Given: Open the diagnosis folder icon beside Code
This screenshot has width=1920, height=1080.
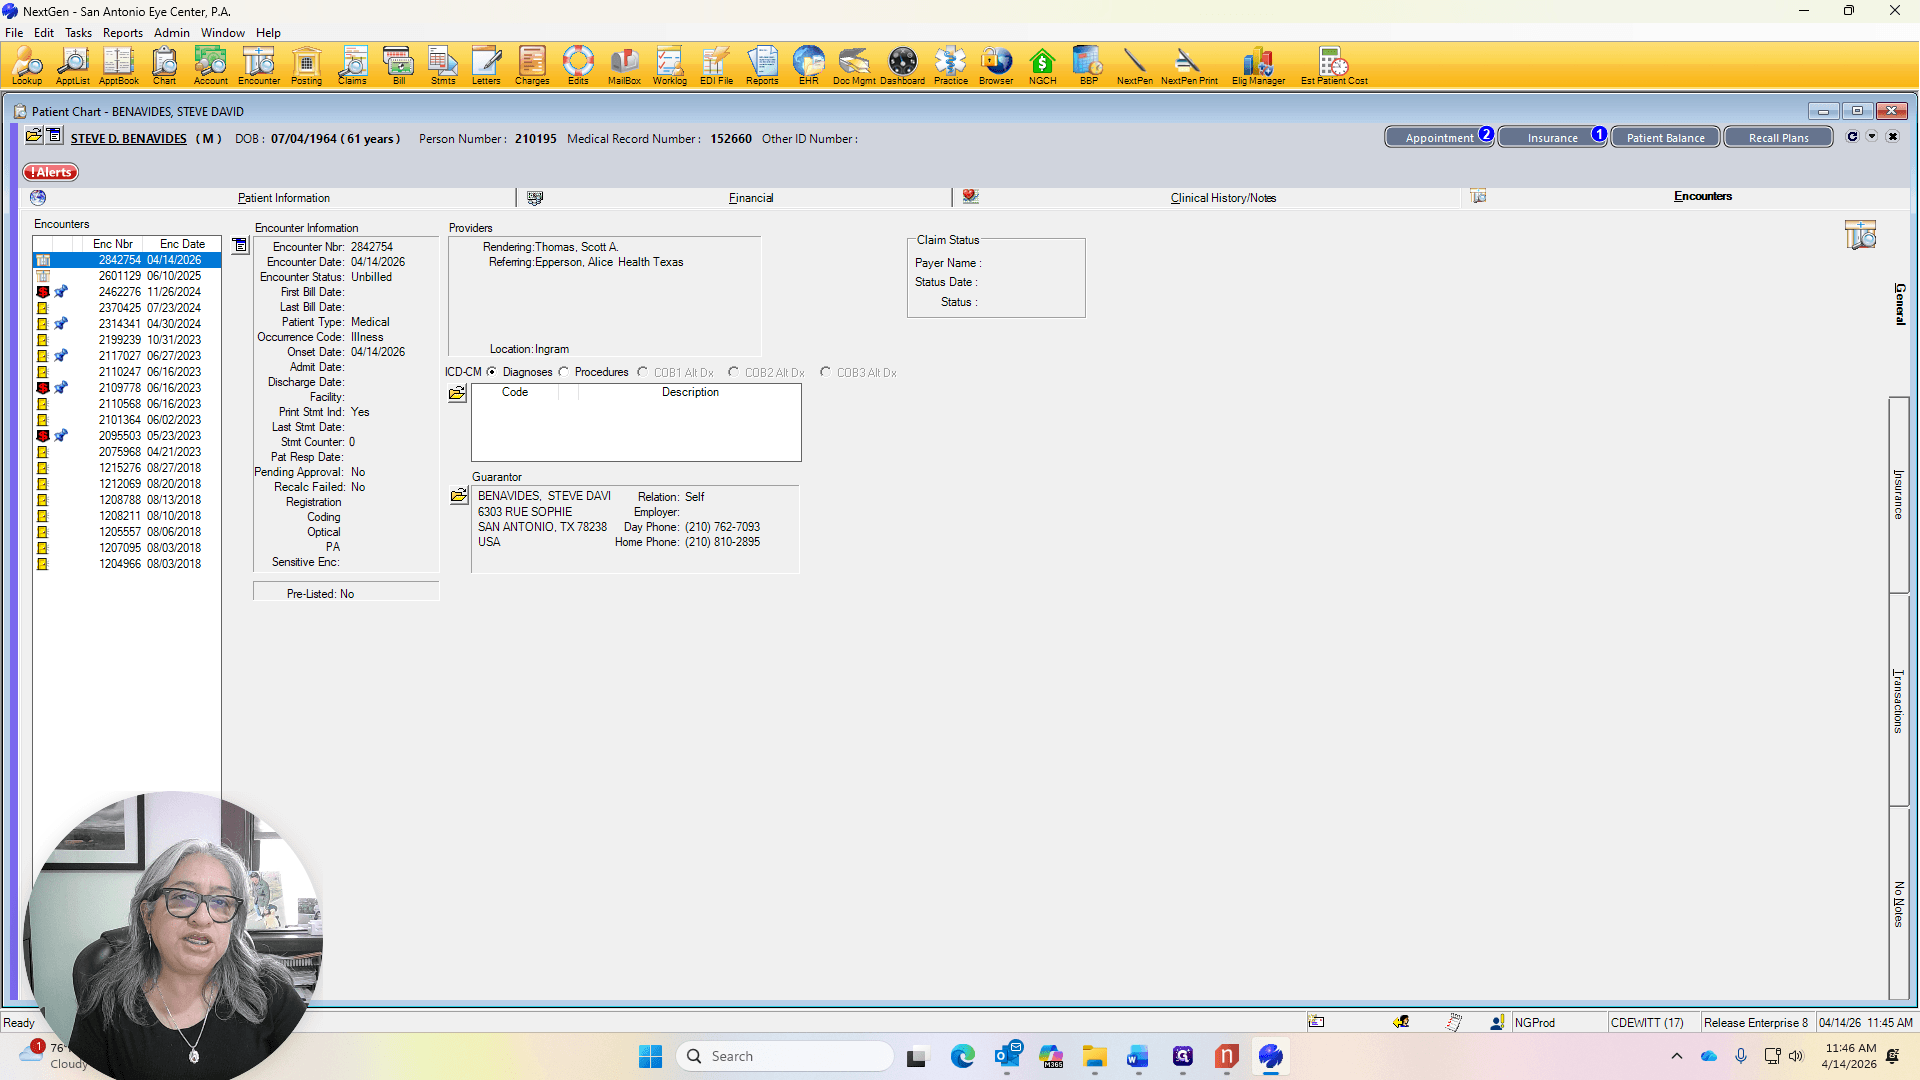Looking at the screenshot, I should [x=457, y=394].
